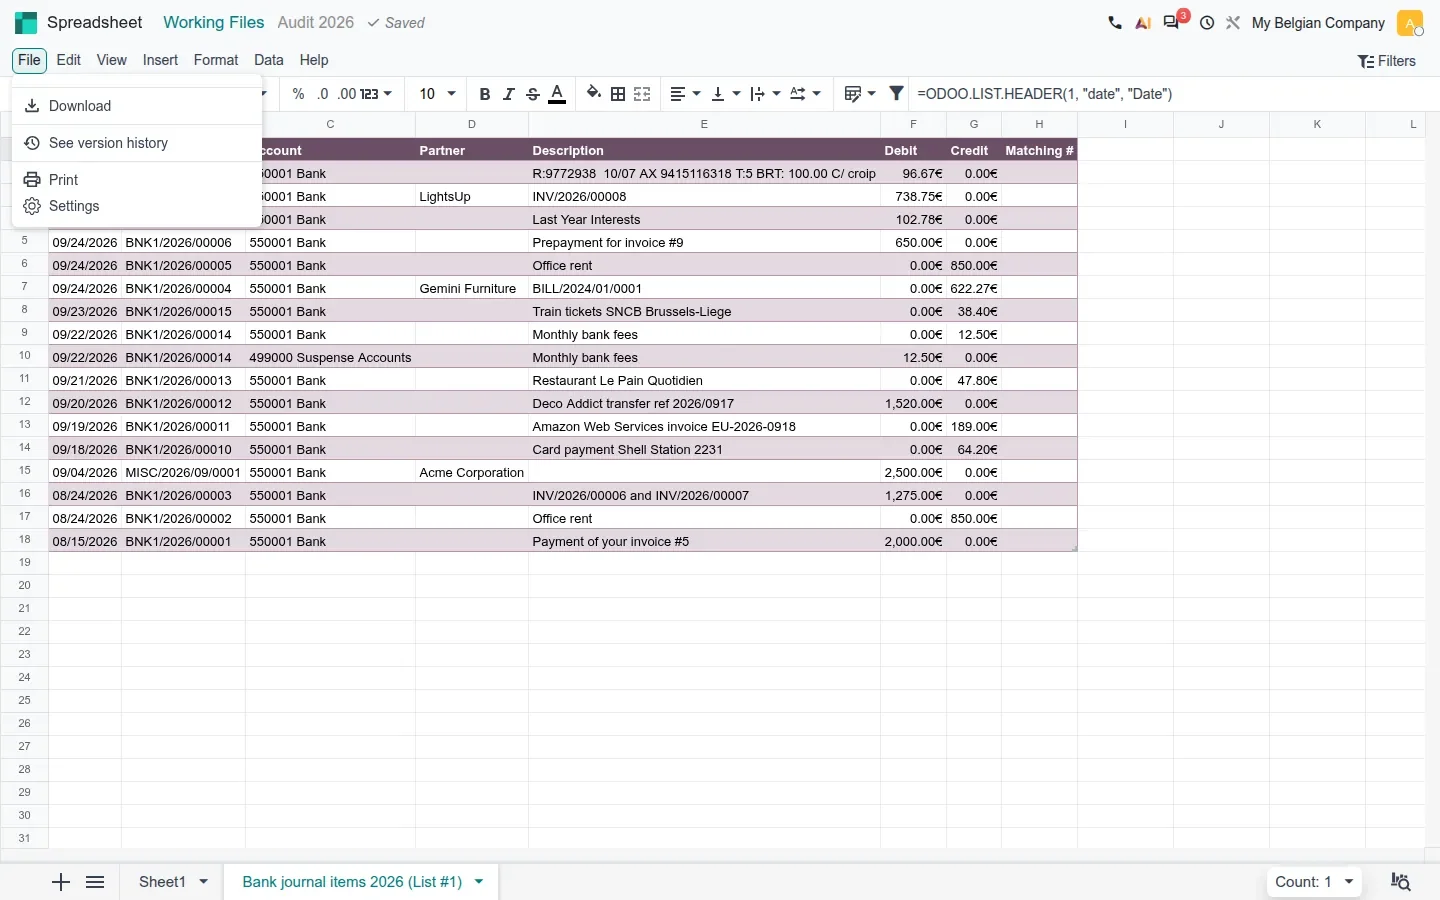Increase decimal places (.00)
This screenshot has height=900, width=1440.
pos(346,94)
